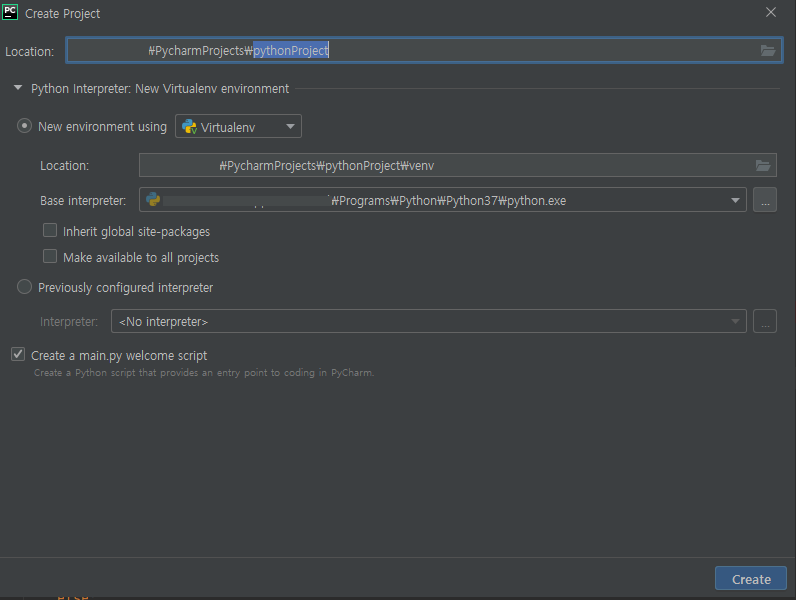Uncheck Create a main.py welcome script
This screenshot has width=796, height=600.
(x=18, y=354)
